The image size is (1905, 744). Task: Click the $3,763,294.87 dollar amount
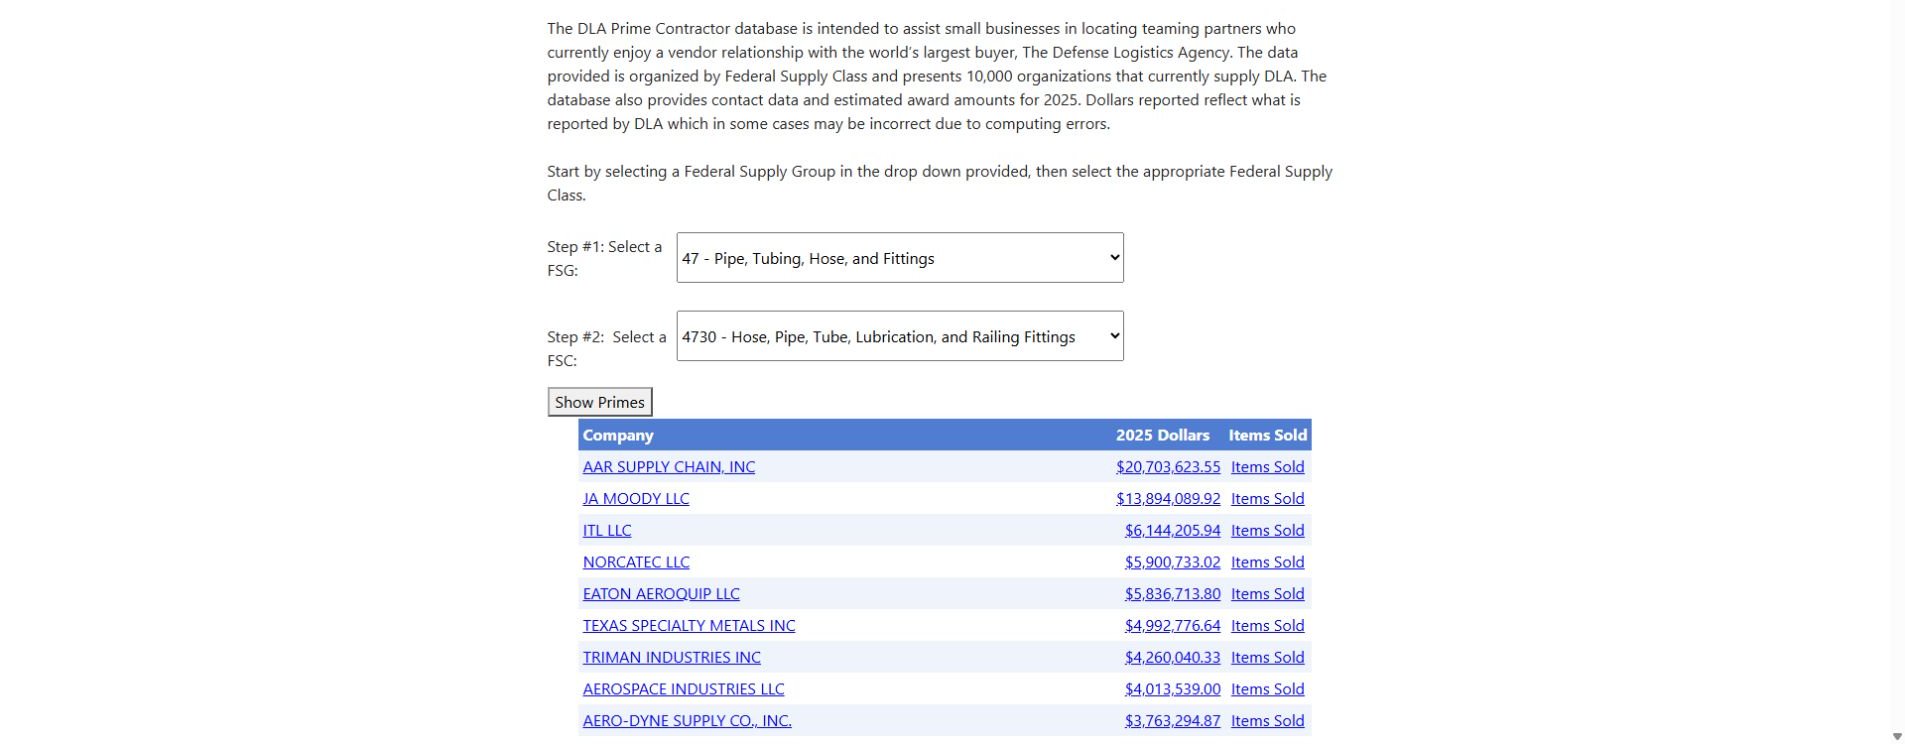[1173, 721]
